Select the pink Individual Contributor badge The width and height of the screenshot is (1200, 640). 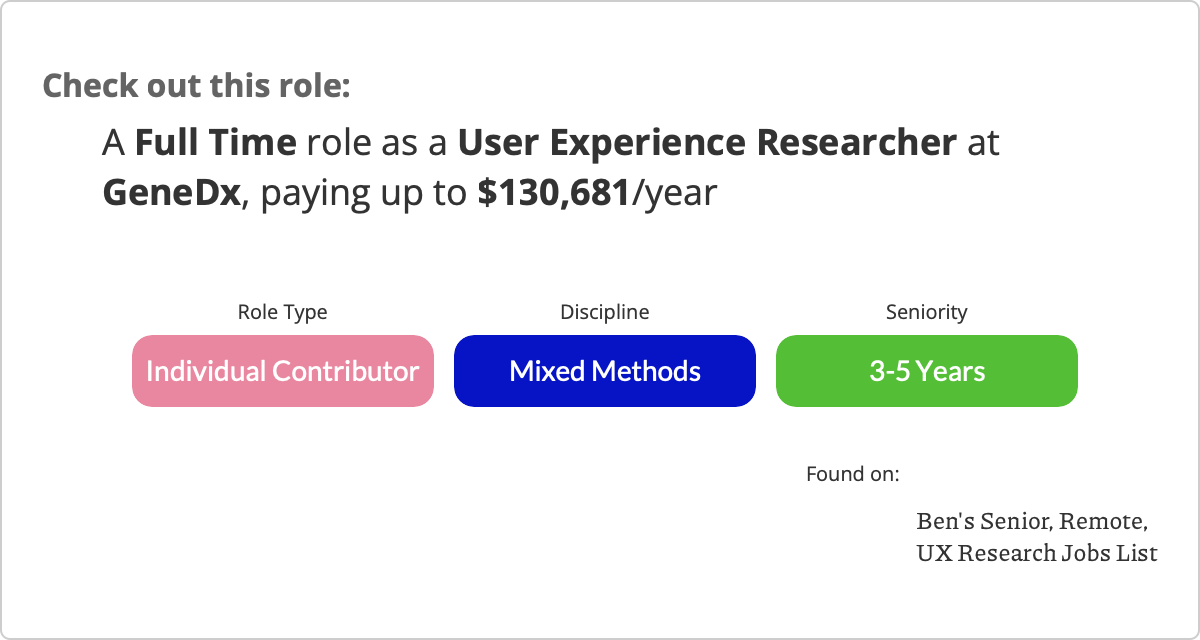(282, 371)
